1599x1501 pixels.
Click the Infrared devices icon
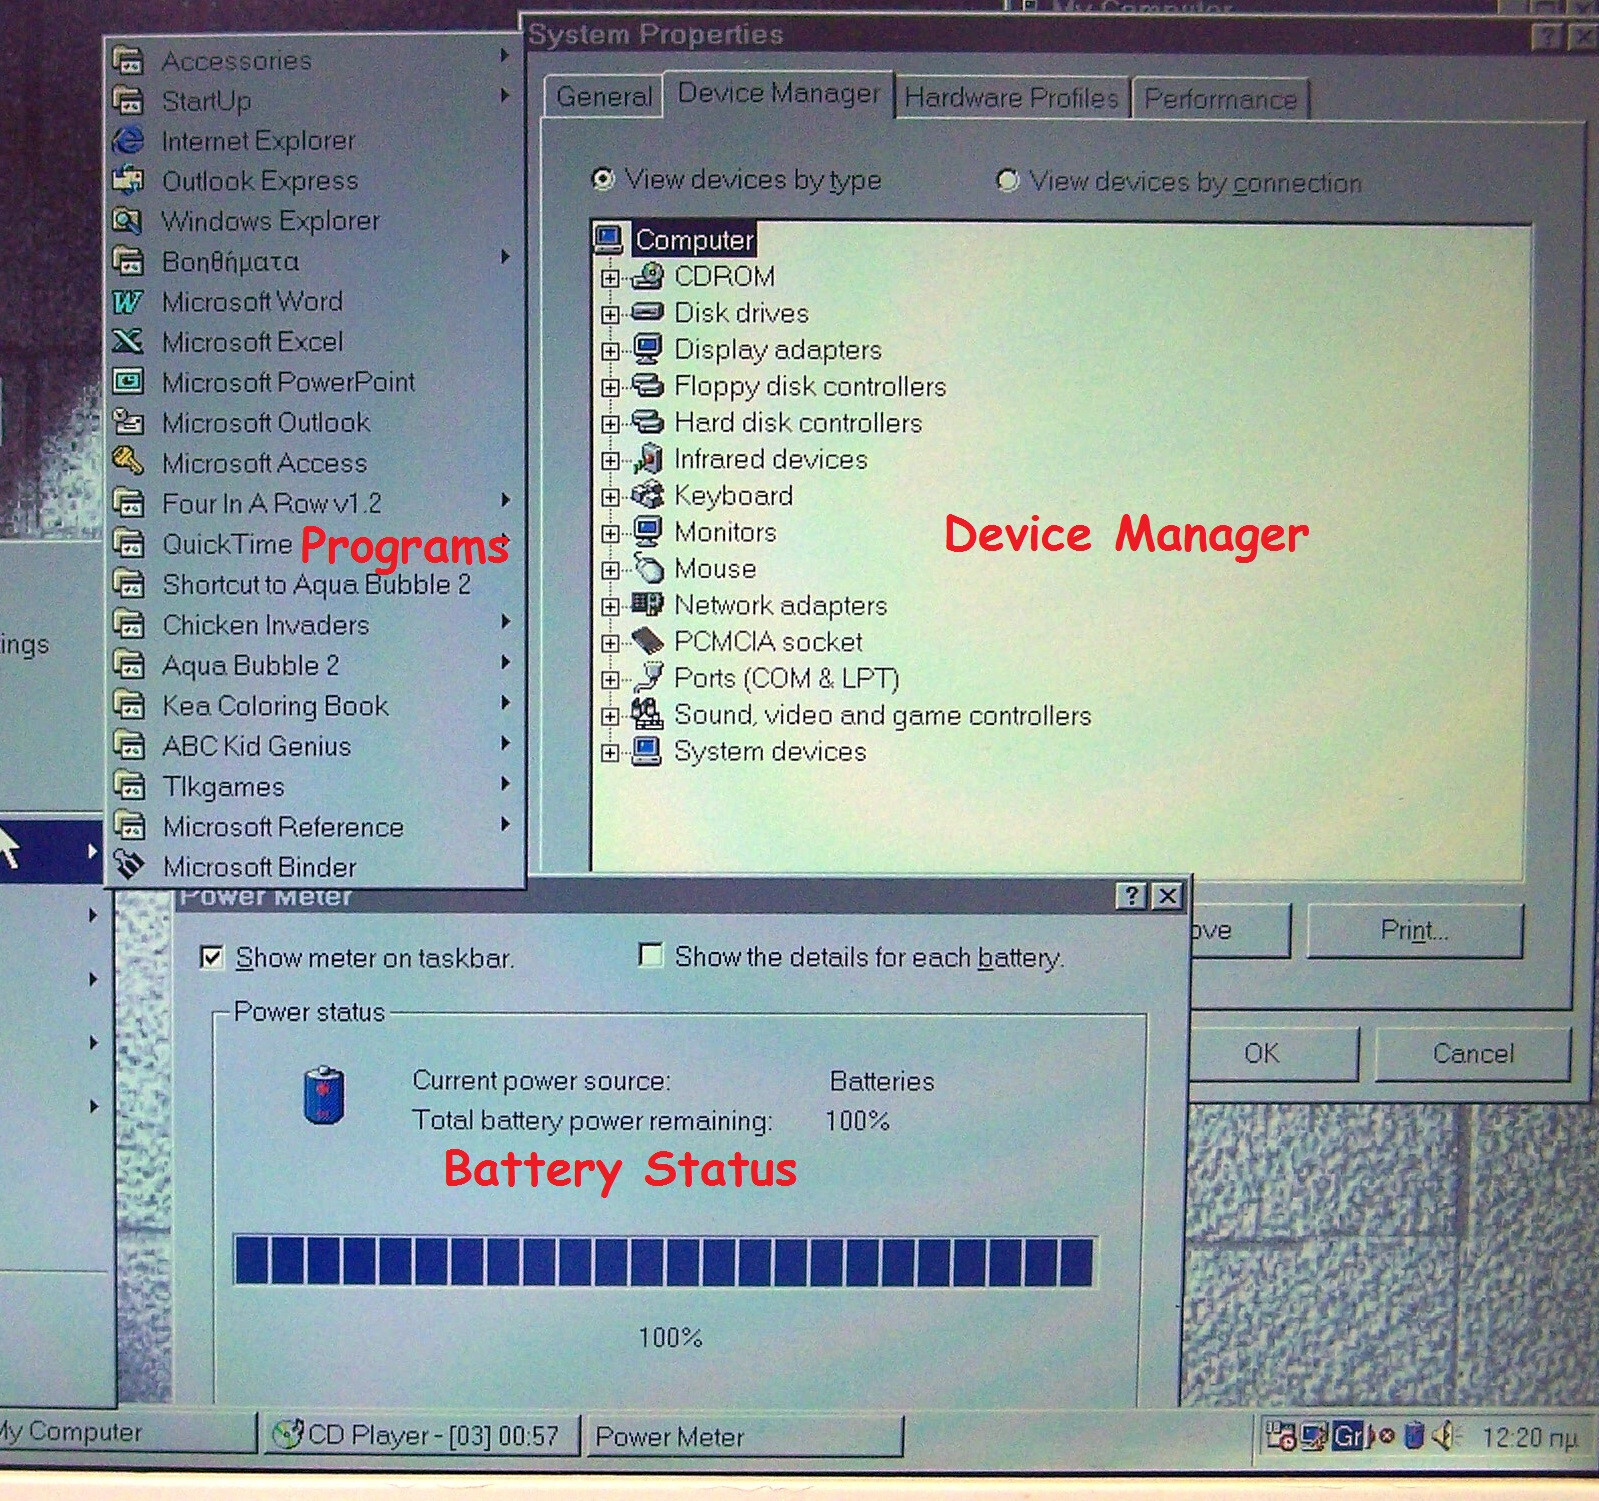(648, 459)
